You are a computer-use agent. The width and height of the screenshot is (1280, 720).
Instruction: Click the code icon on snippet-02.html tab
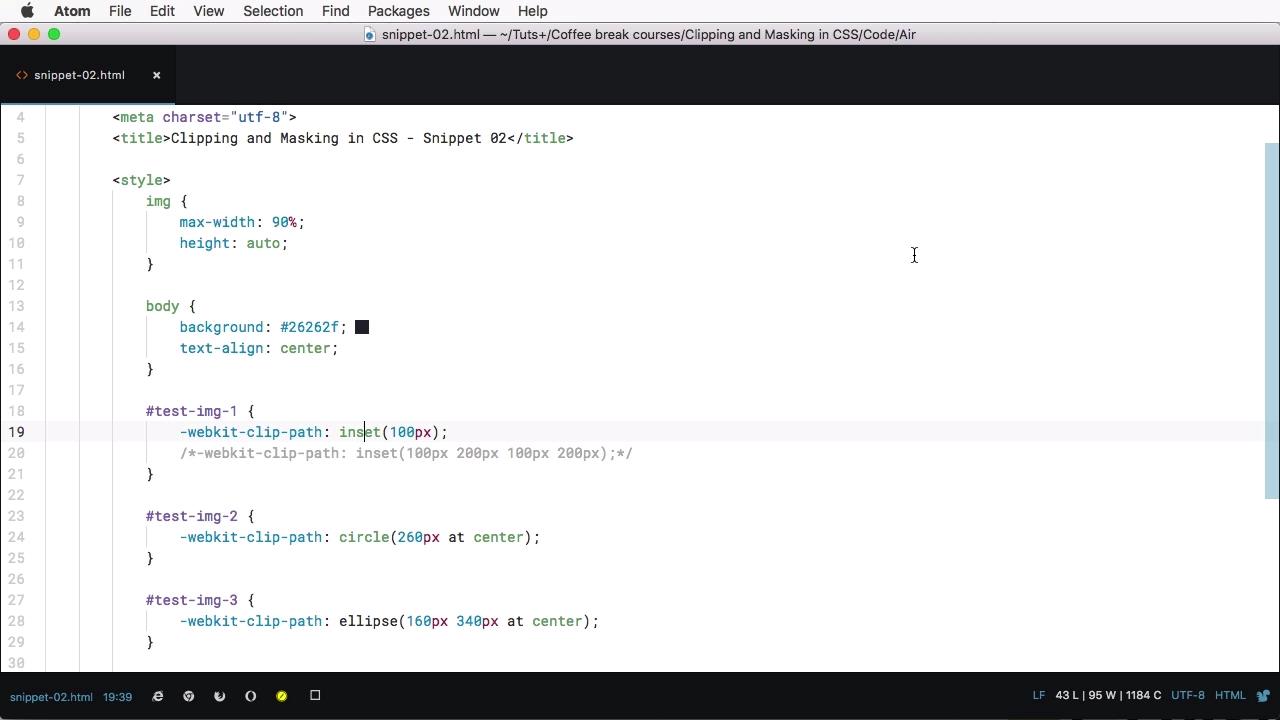pos(21,75)
